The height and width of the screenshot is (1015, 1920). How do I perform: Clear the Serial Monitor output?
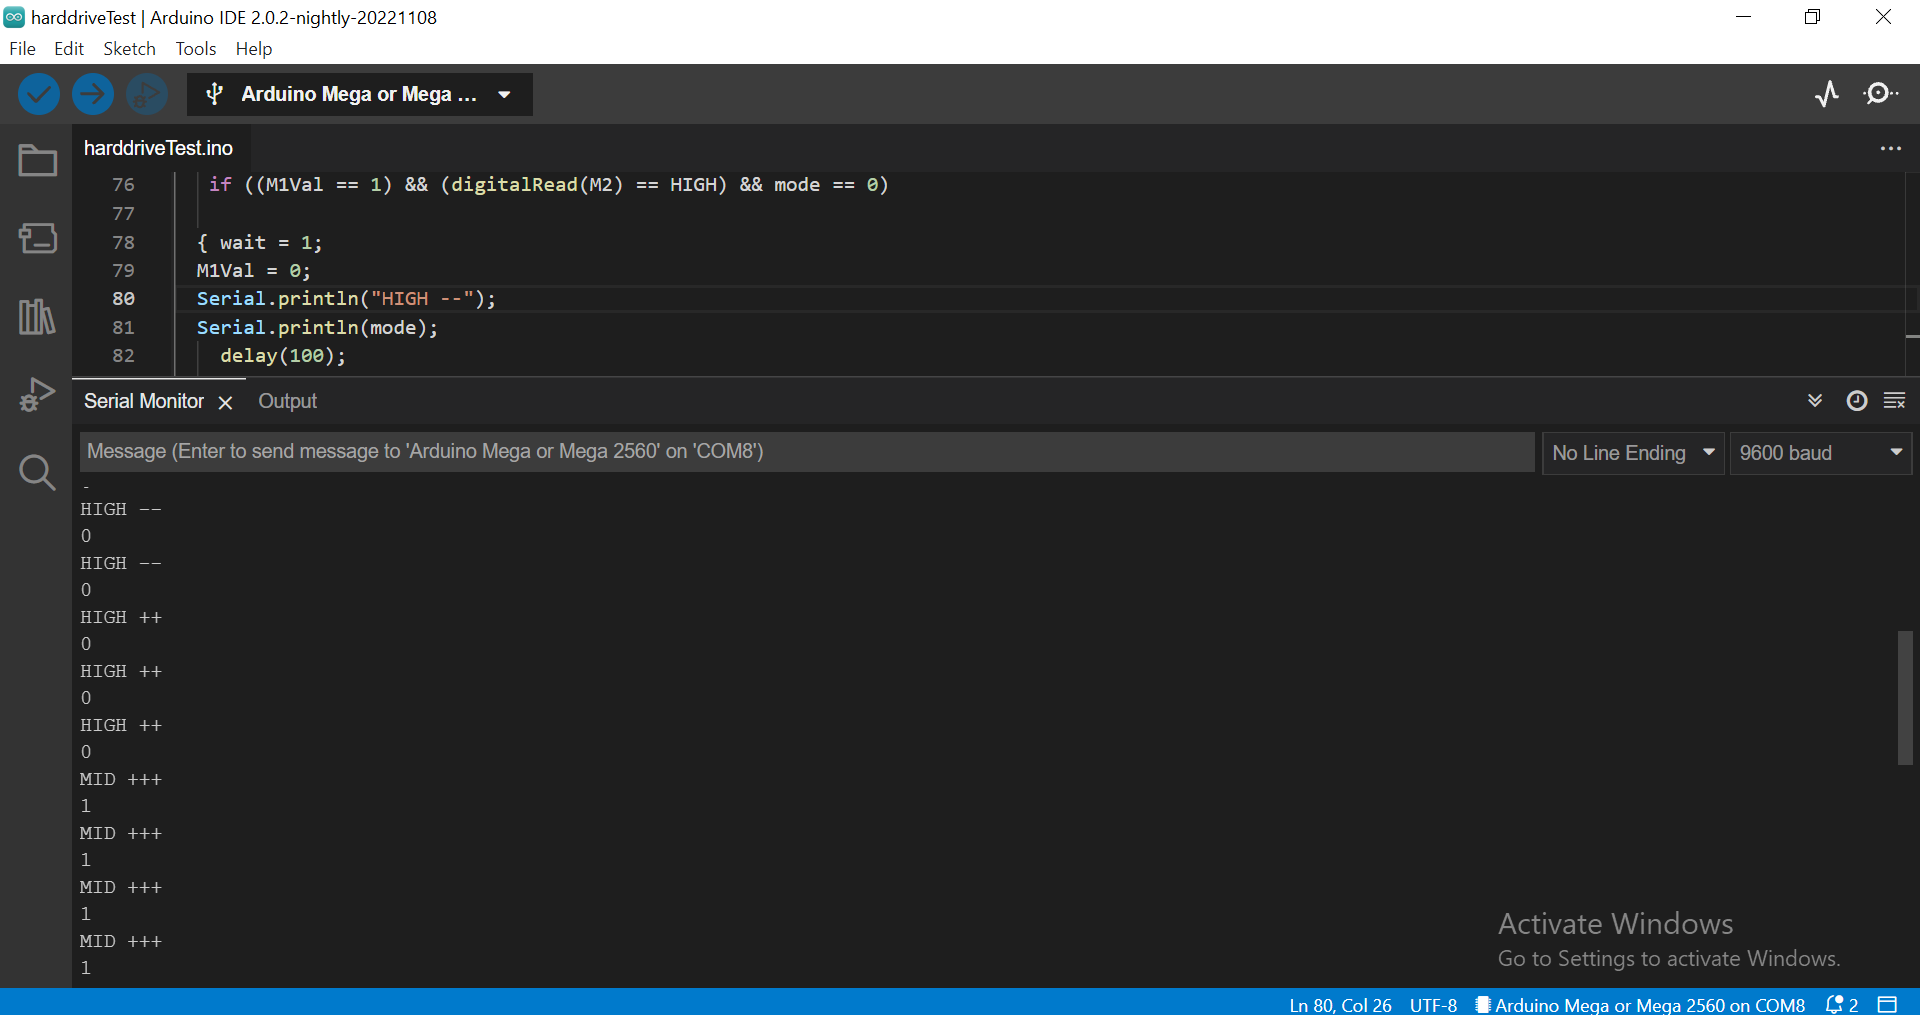tap(1896, 400)
